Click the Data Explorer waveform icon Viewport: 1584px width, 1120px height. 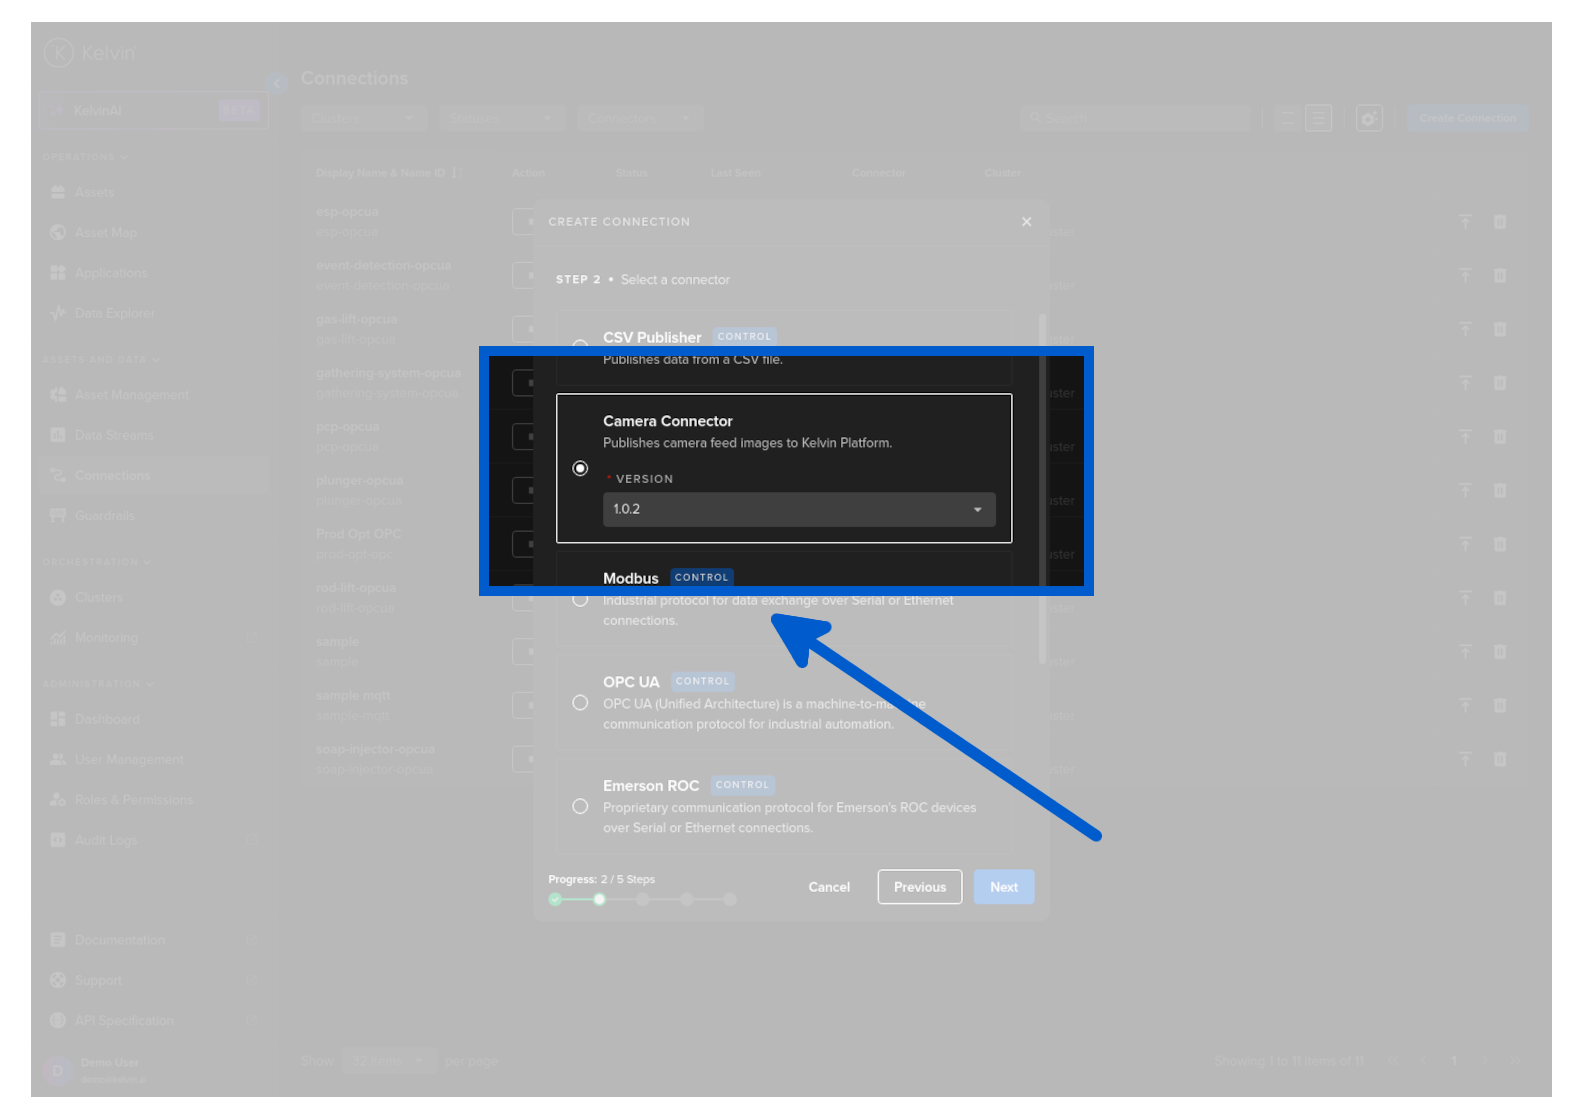(x=58, y=313)
